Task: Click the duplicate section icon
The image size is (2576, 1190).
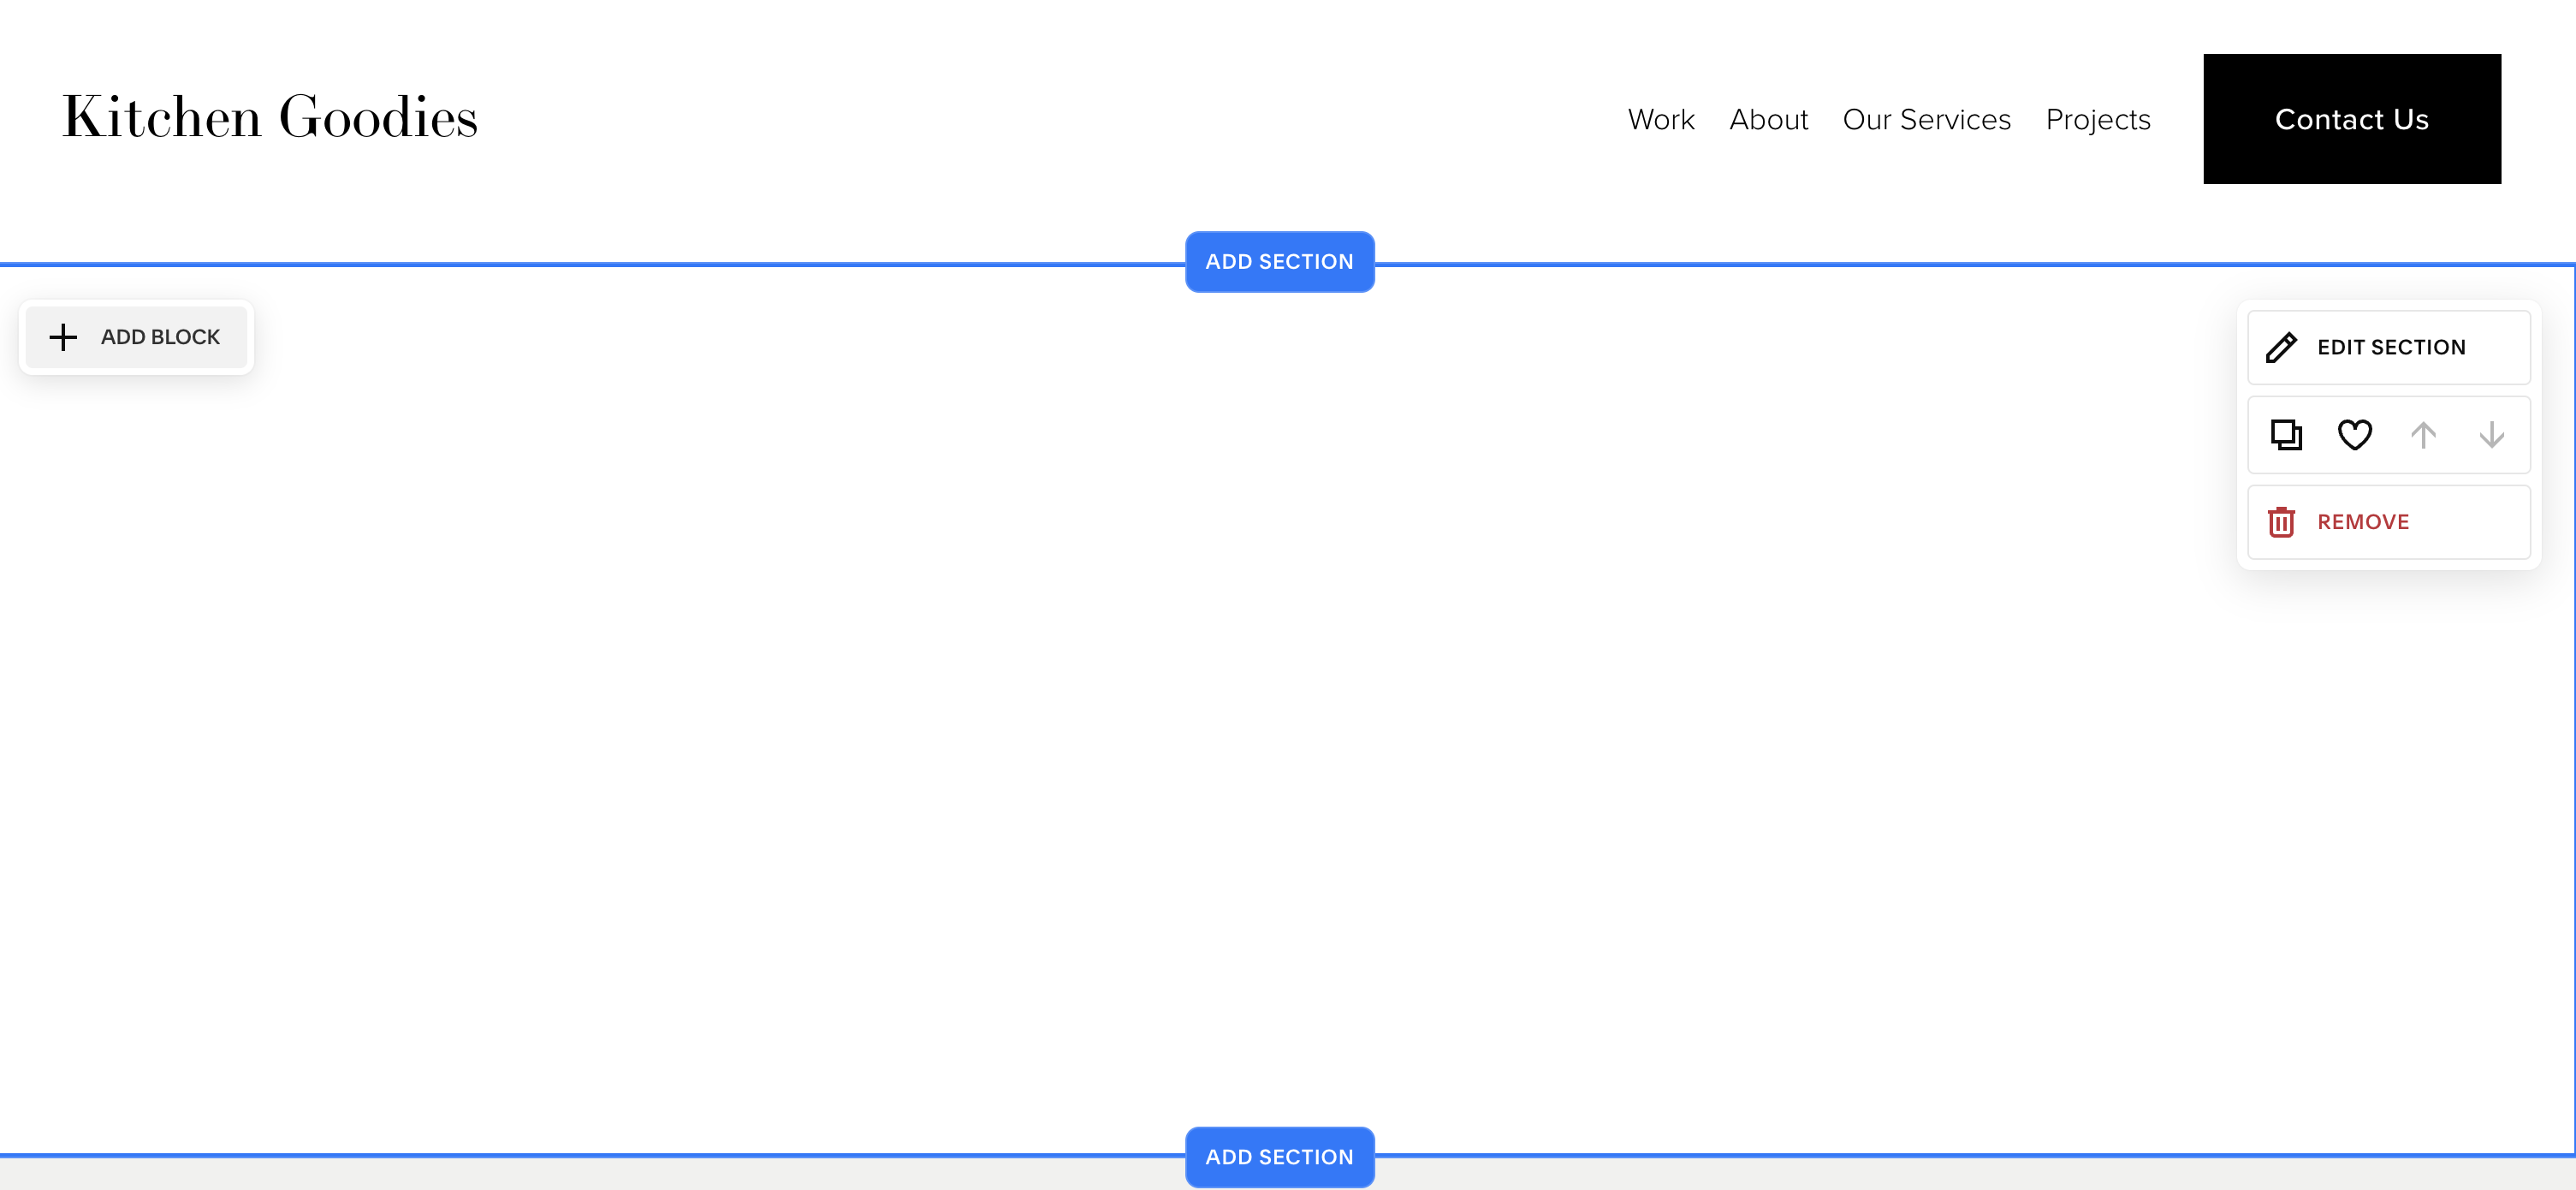Action: pos(2286,435)
